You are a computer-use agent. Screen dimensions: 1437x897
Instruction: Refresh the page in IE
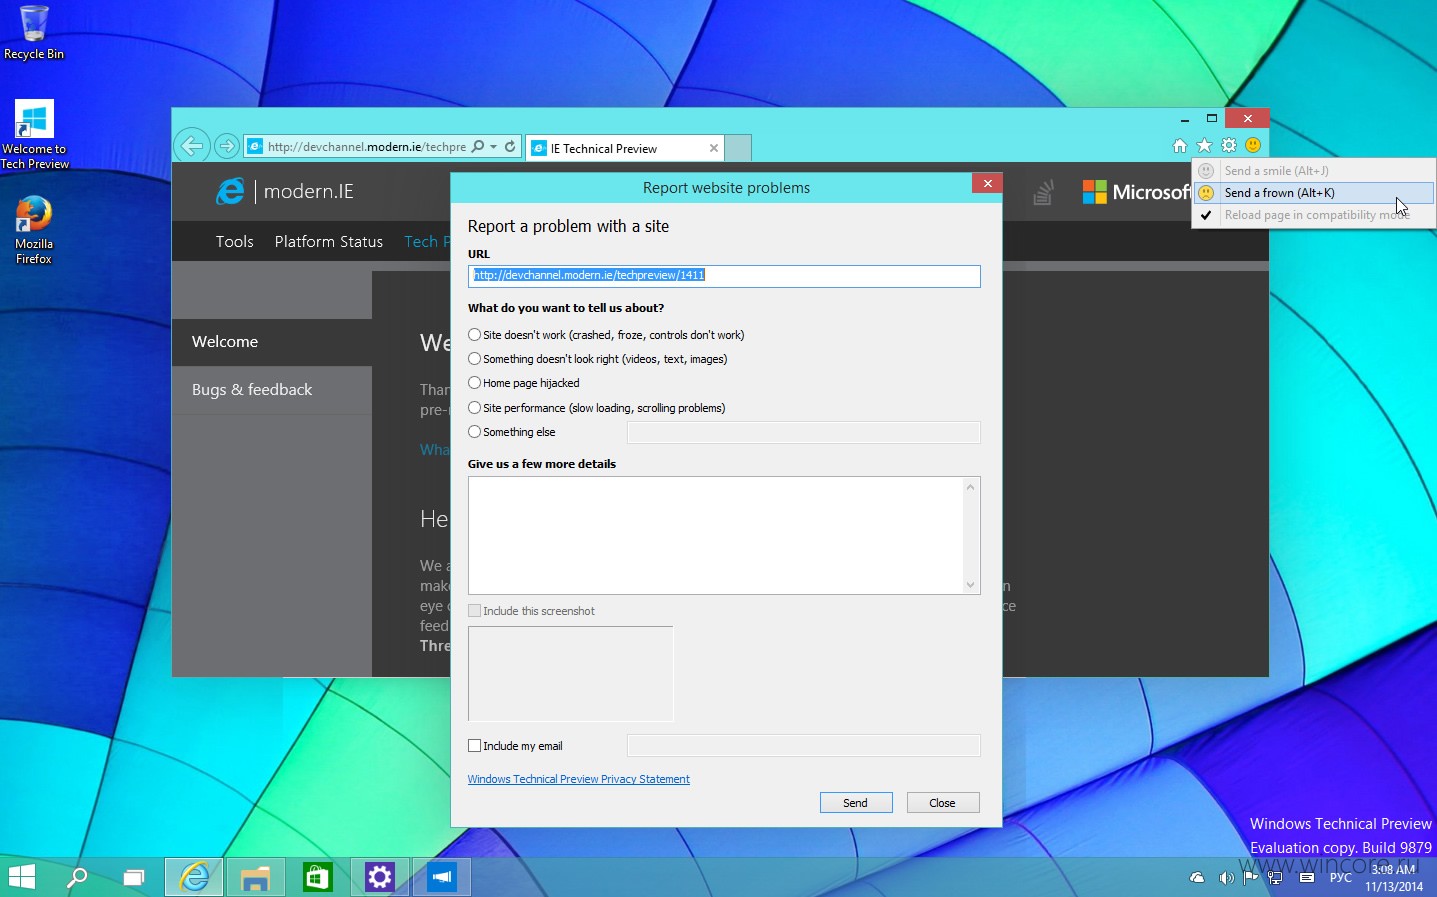510,146
